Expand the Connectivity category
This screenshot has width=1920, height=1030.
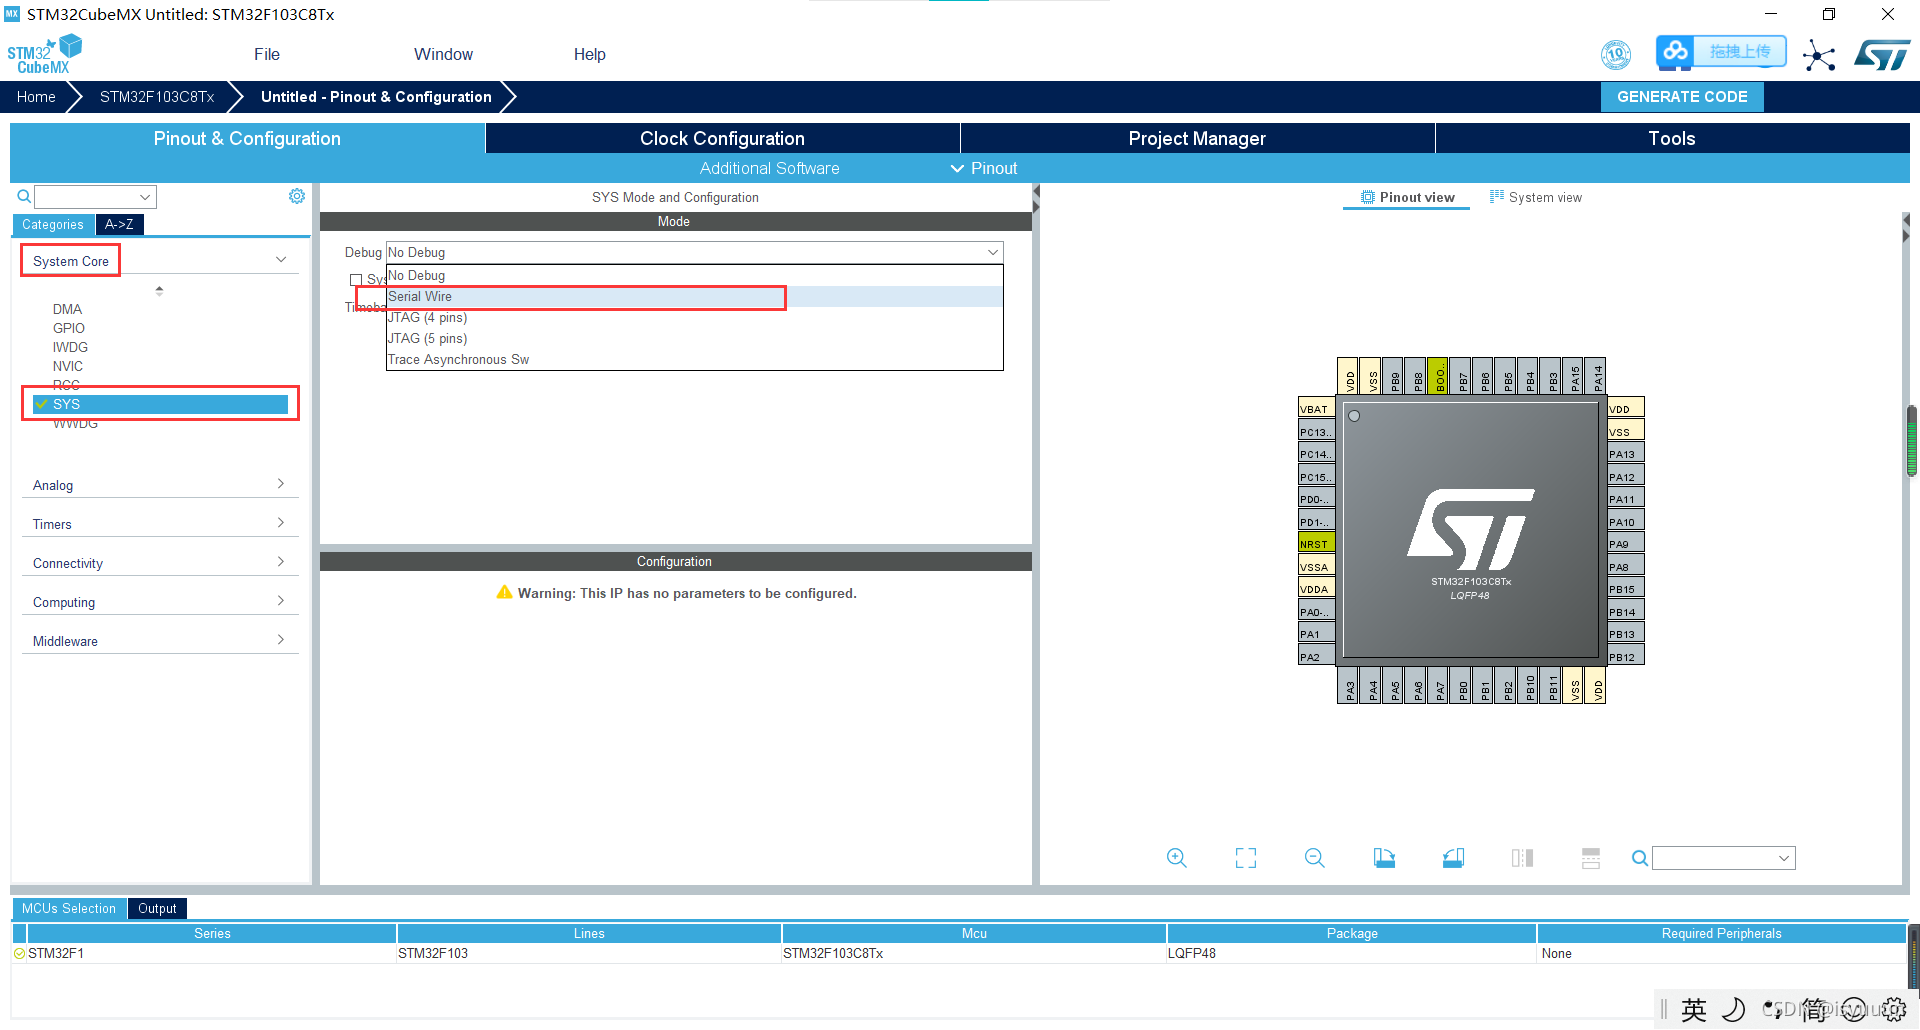tap(281, 562)
